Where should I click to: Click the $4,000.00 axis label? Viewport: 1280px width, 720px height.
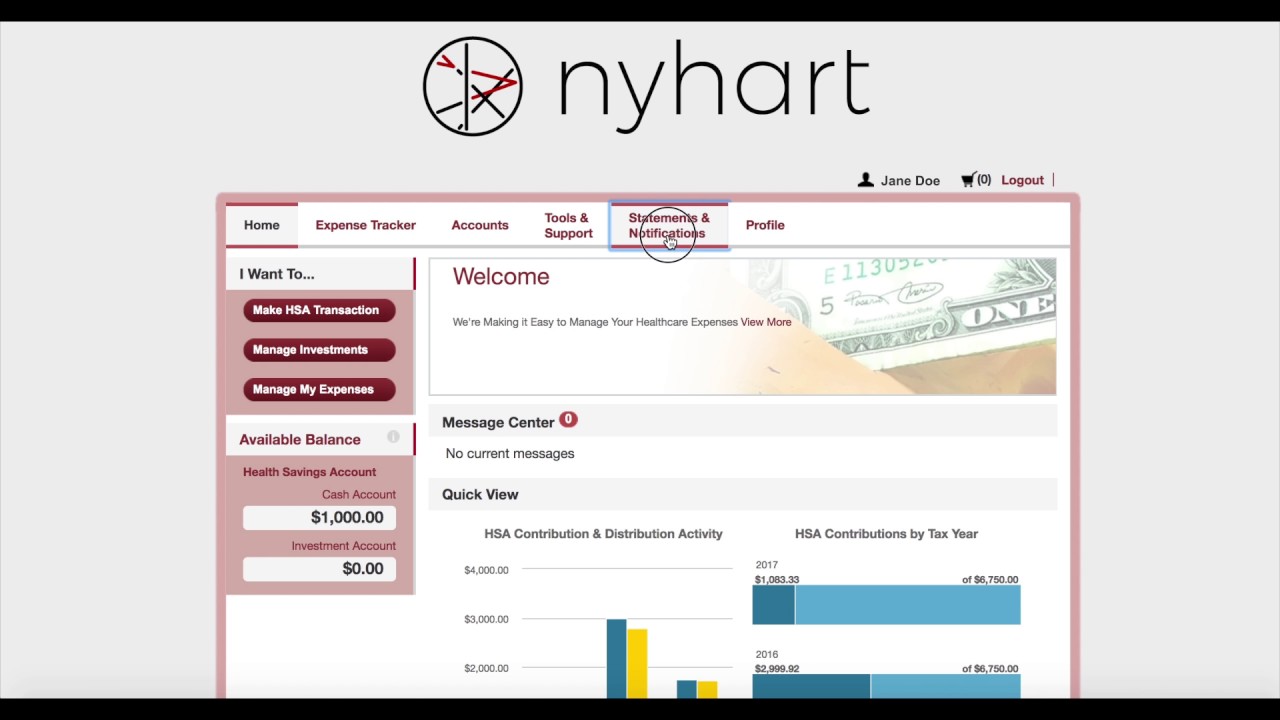coord(486,570)
